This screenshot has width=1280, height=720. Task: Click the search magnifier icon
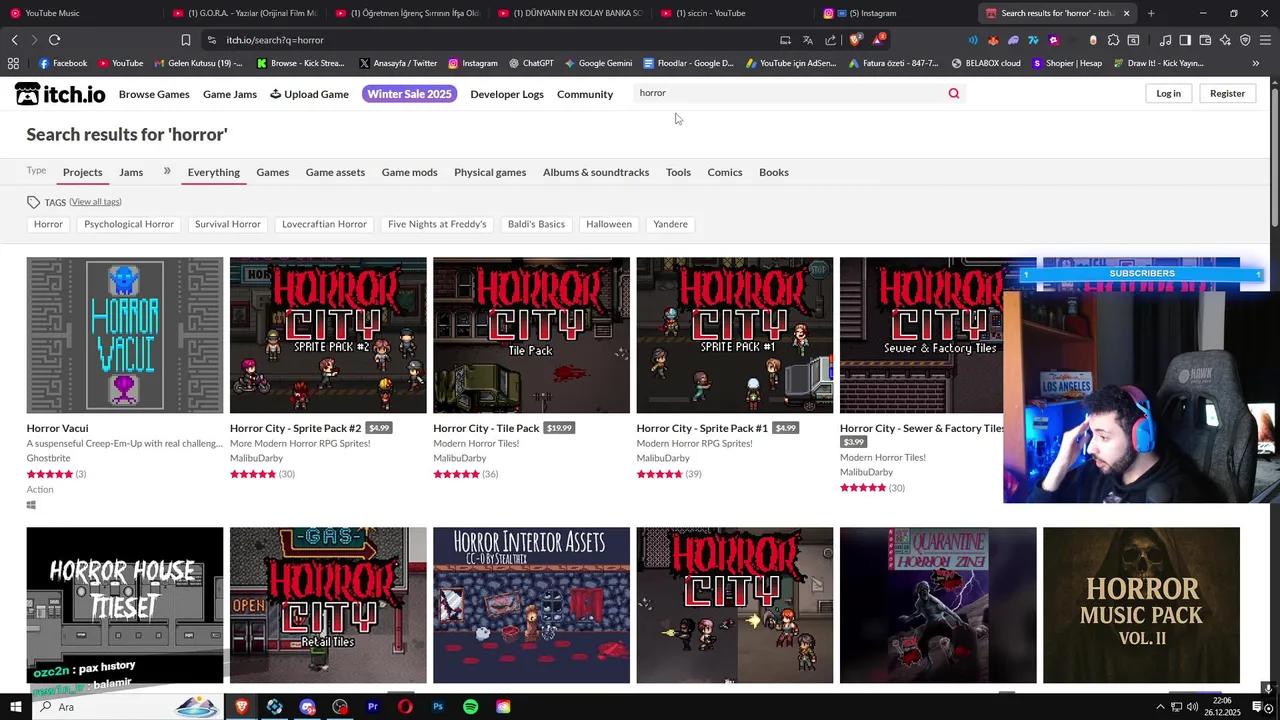tap(953, 93)
